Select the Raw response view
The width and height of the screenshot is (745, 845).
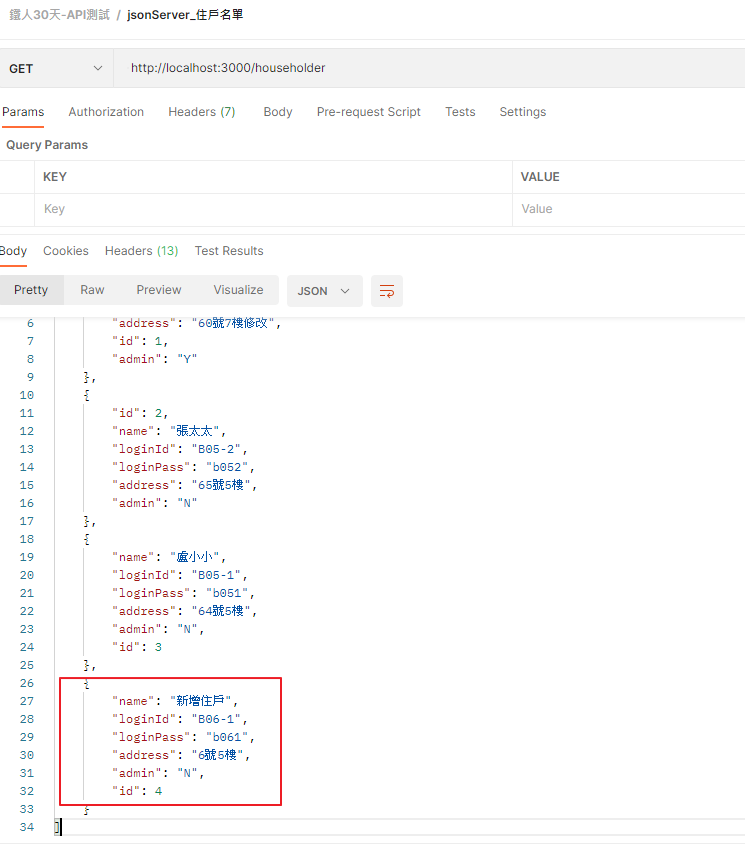(92, 290)
